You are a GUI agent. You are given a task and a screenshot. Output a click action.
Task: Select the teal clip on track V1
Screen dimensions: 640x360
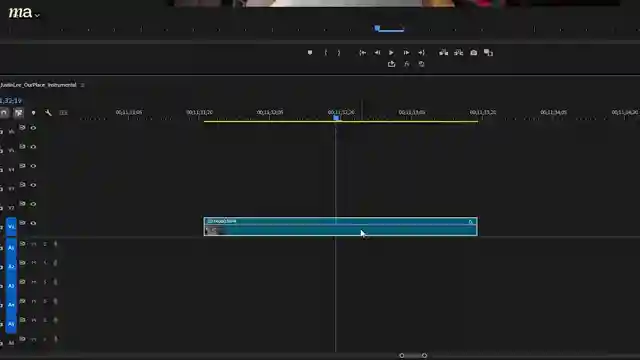340,227
